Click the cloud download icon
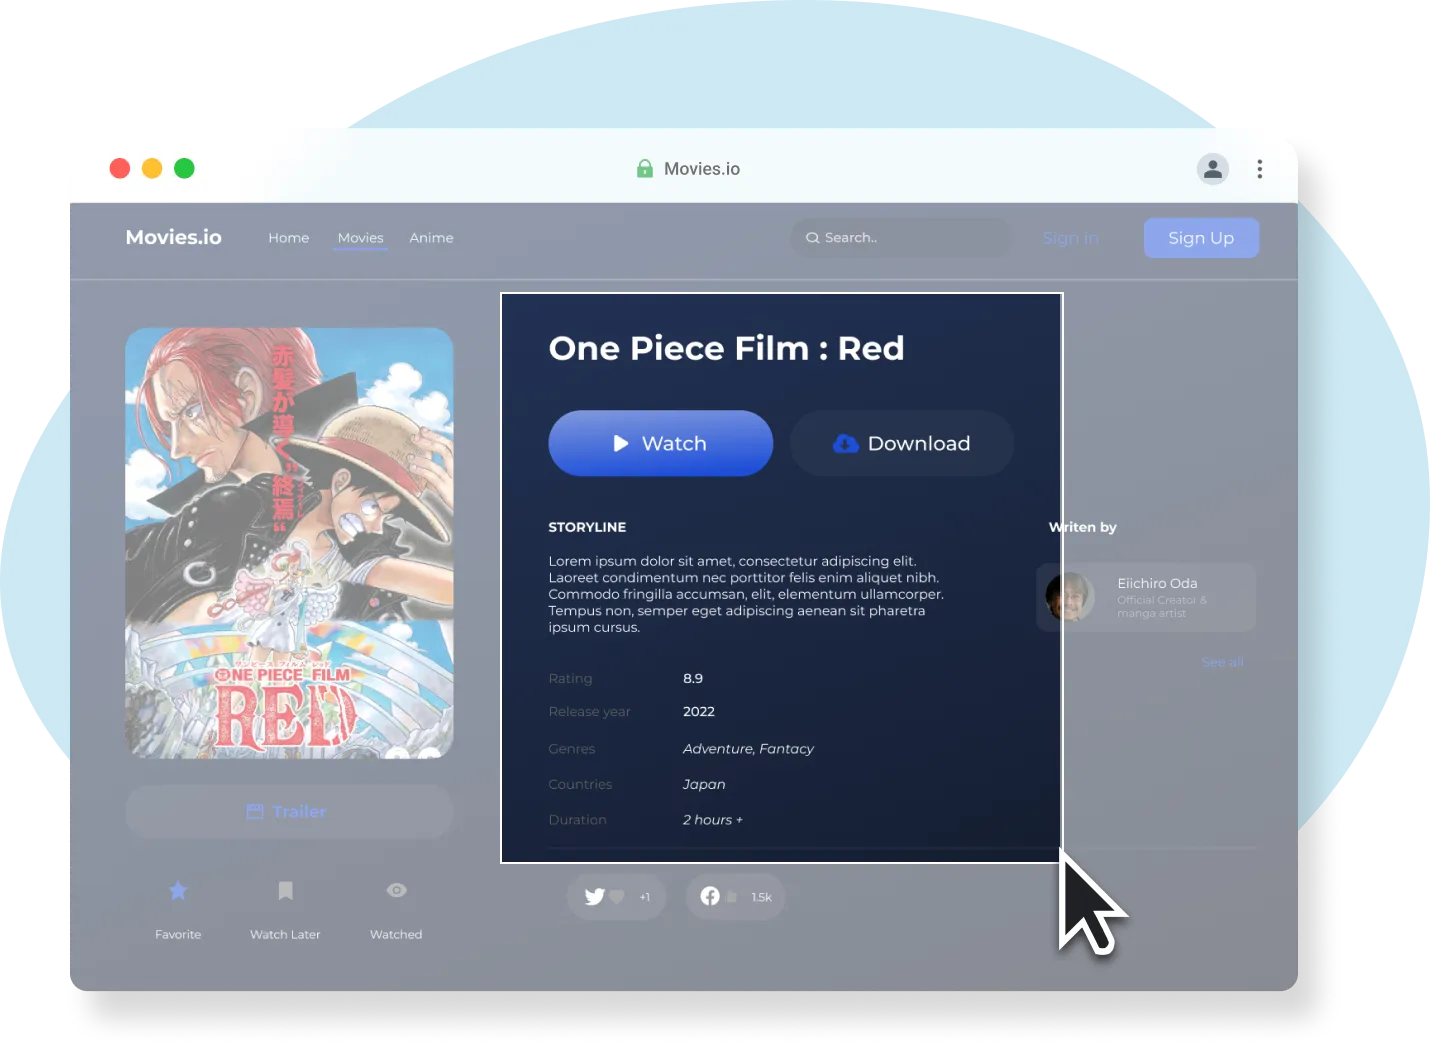 click(846, 443)
